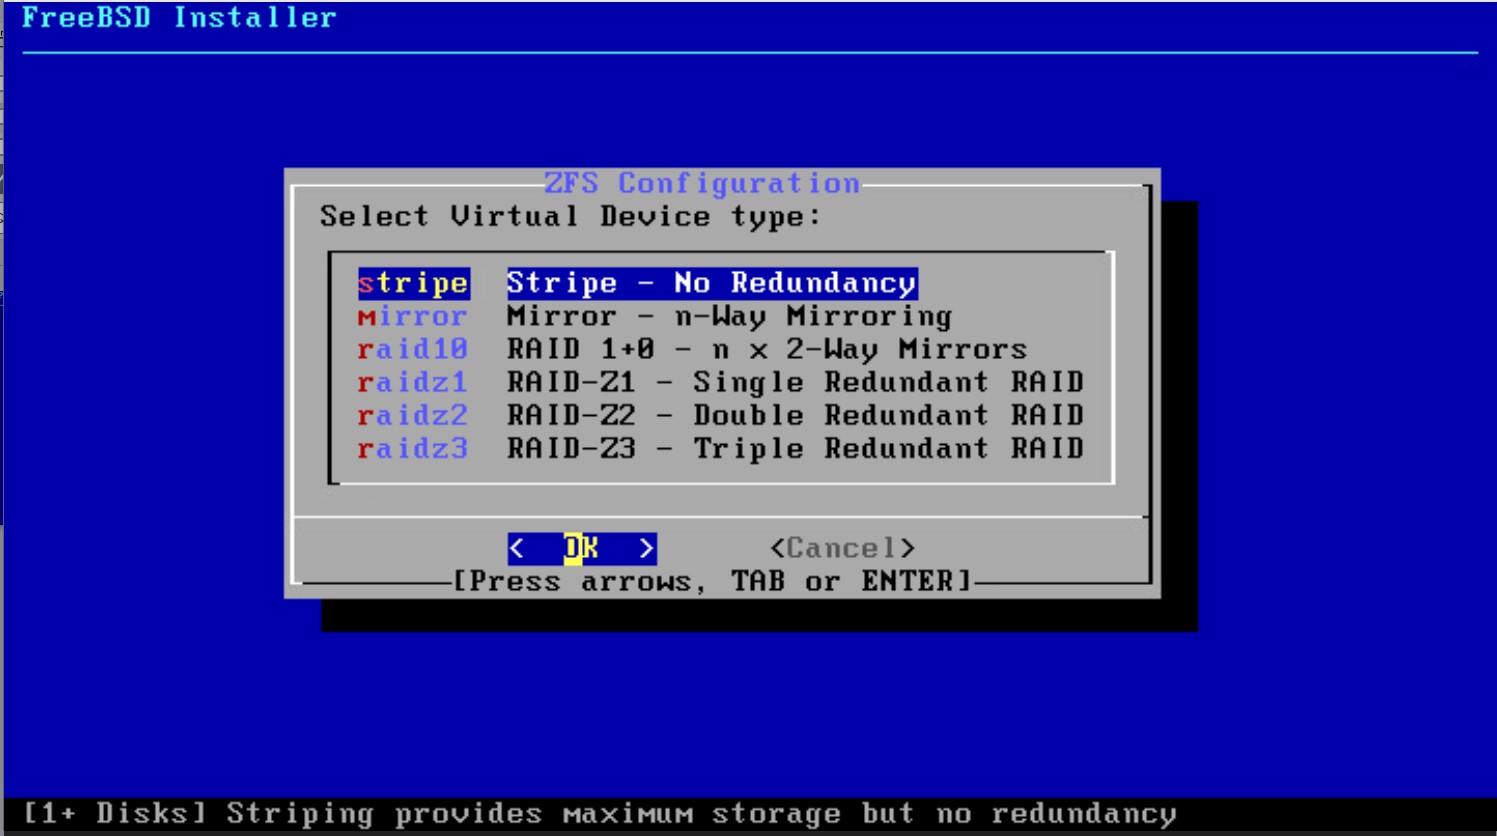
Task: Select the "raid10" tag
Action: click(x=413, y=349)
